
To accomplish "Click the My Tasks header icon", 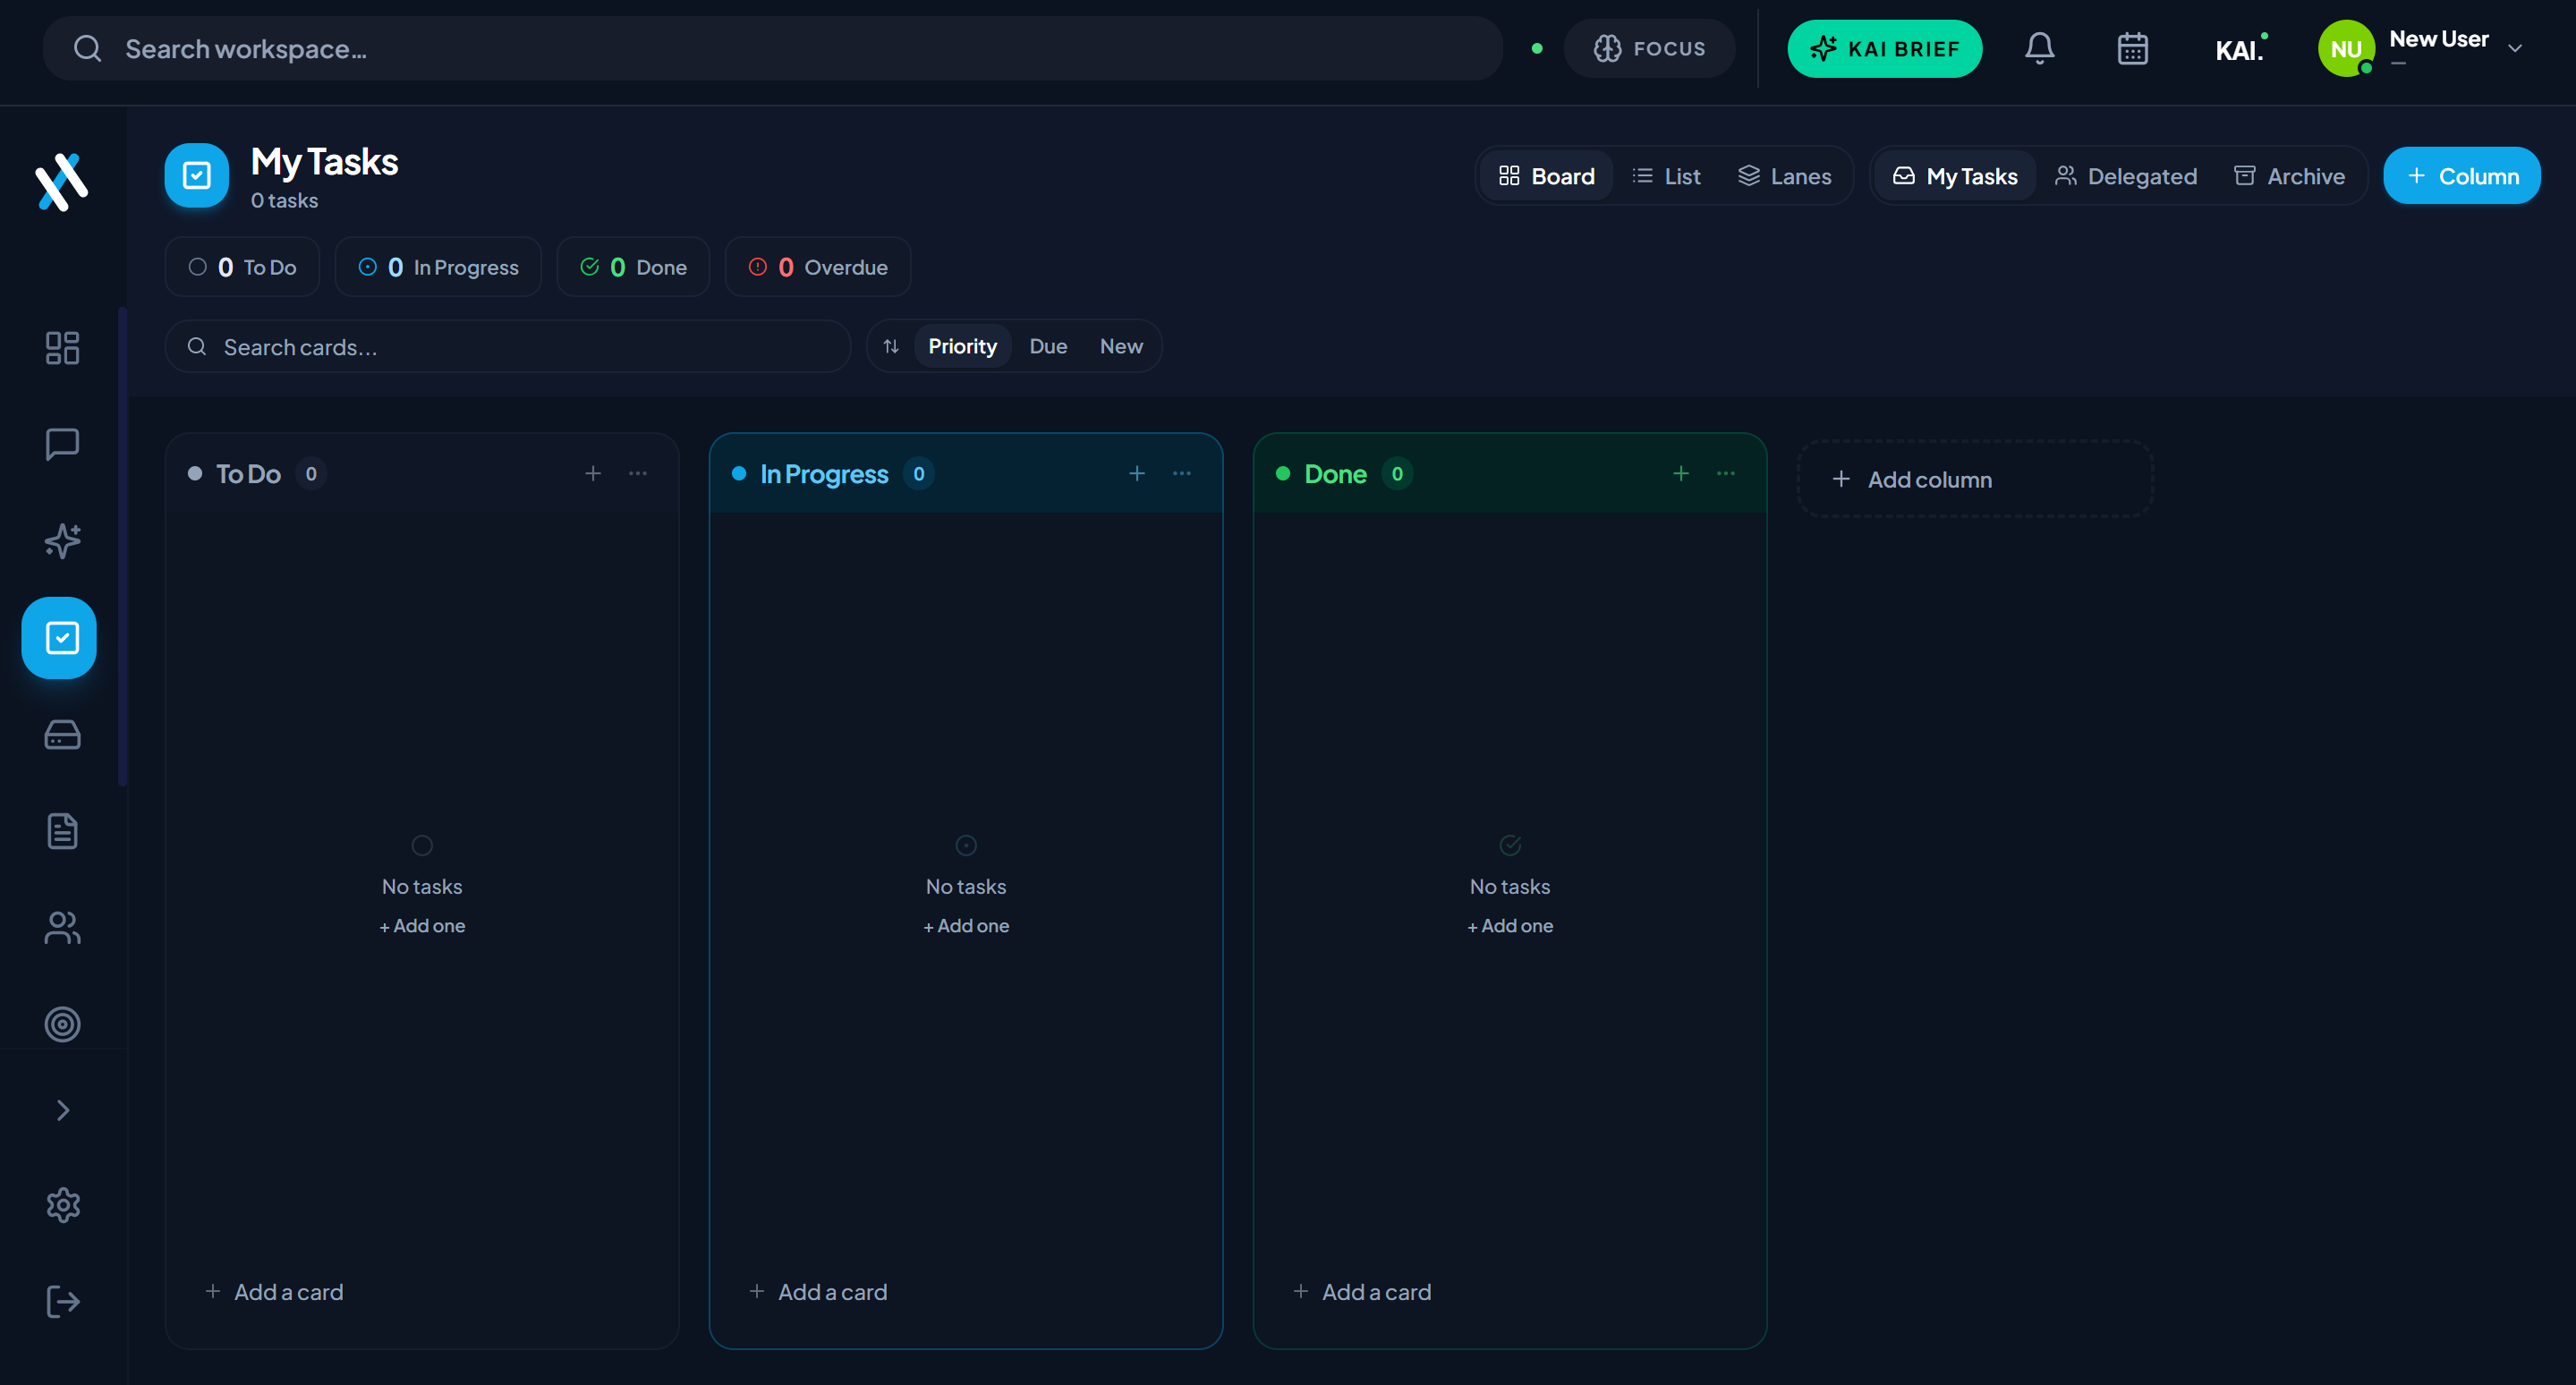I will click(197, 176).
